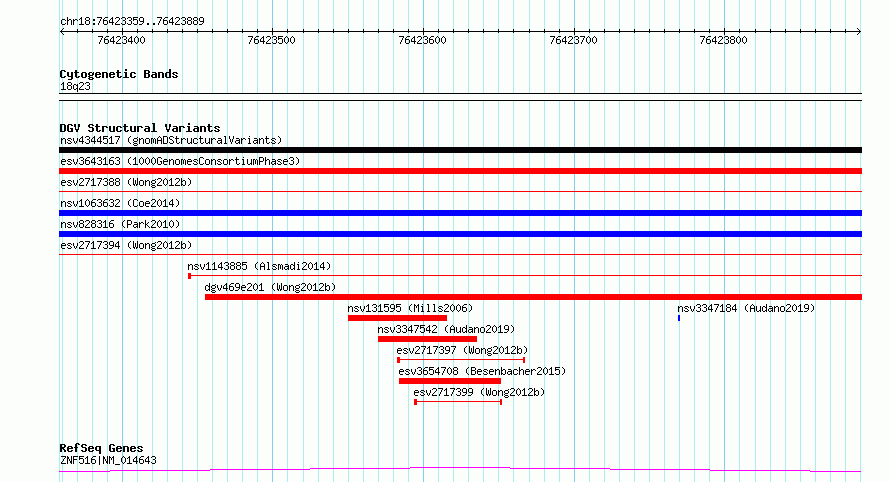Open variant esv2717397 (Wong2012b) label
The height and width of the screenshot is (482, 890).
(462, 350)
